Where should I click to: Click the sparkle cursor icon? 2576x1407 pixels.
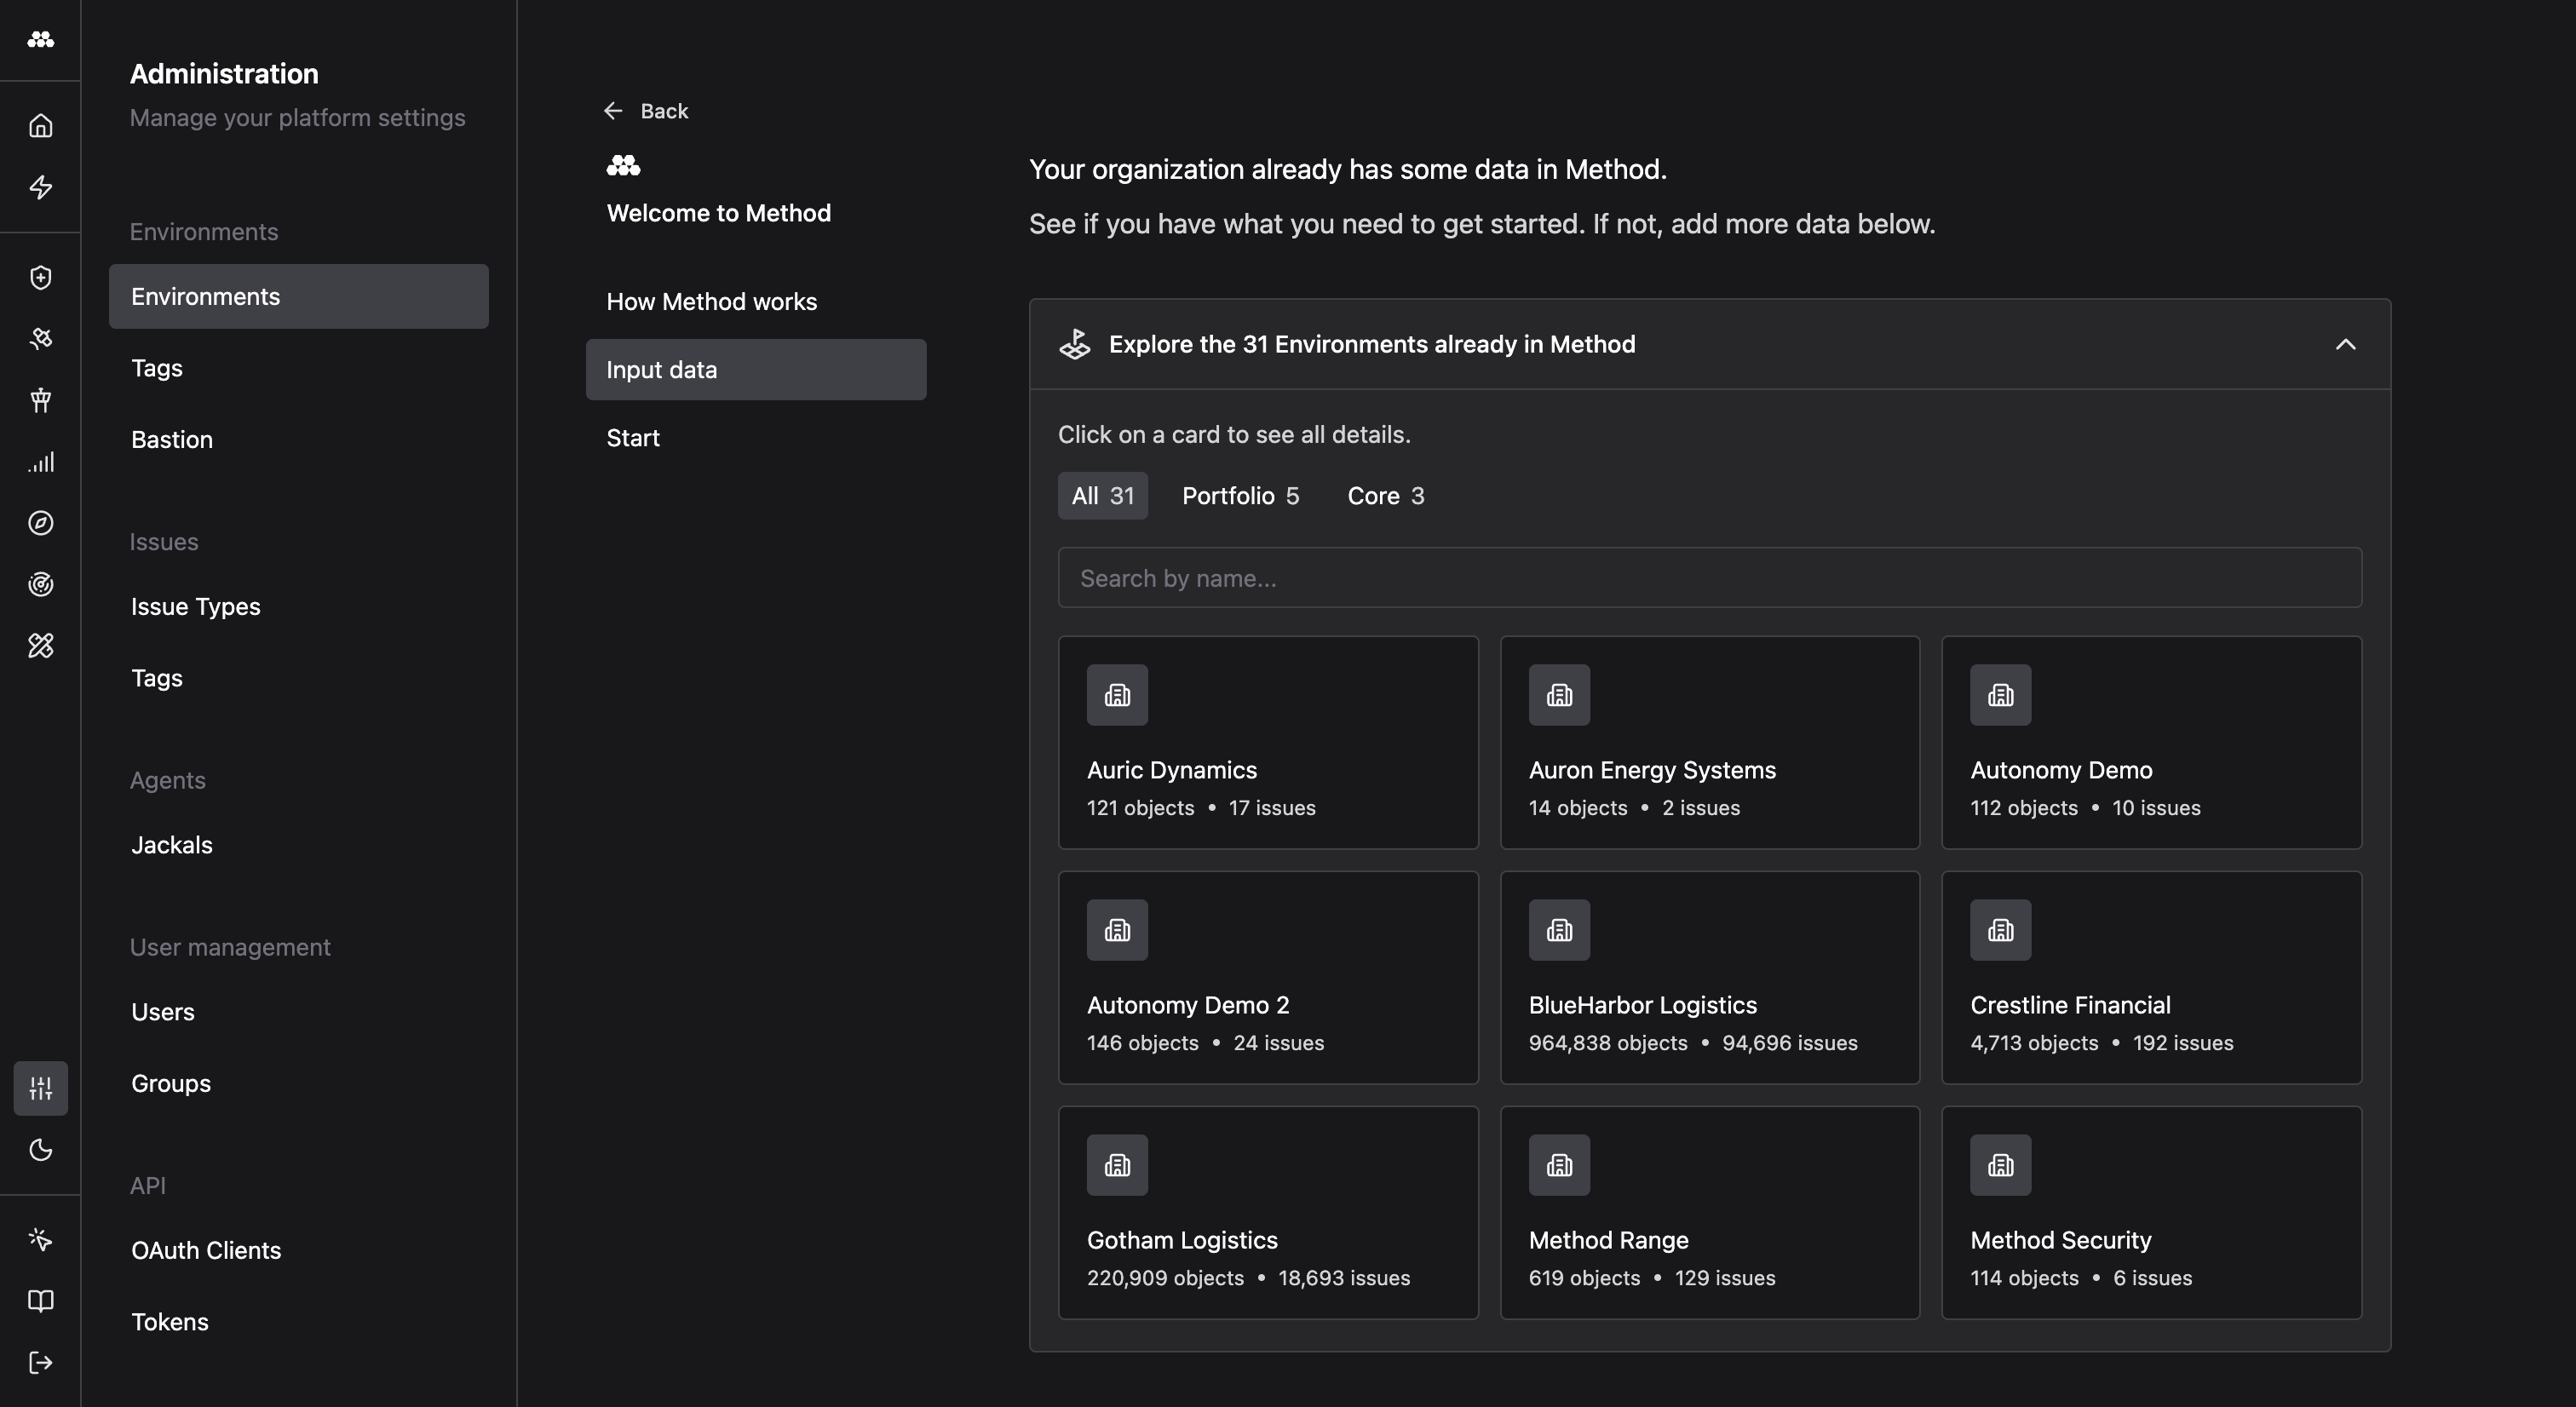point(40,1240)
